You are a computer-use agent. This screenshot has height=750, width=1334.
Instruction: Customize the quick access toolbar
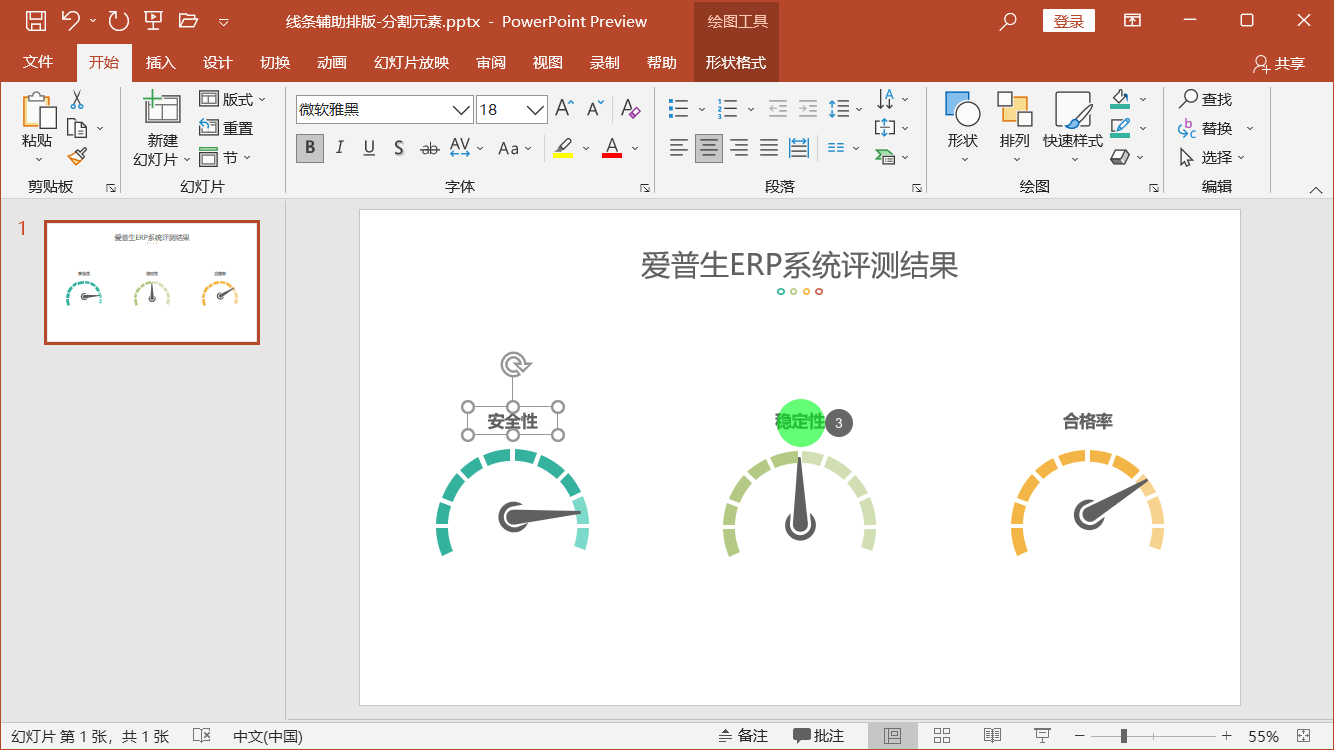click(x=223, y=21)
